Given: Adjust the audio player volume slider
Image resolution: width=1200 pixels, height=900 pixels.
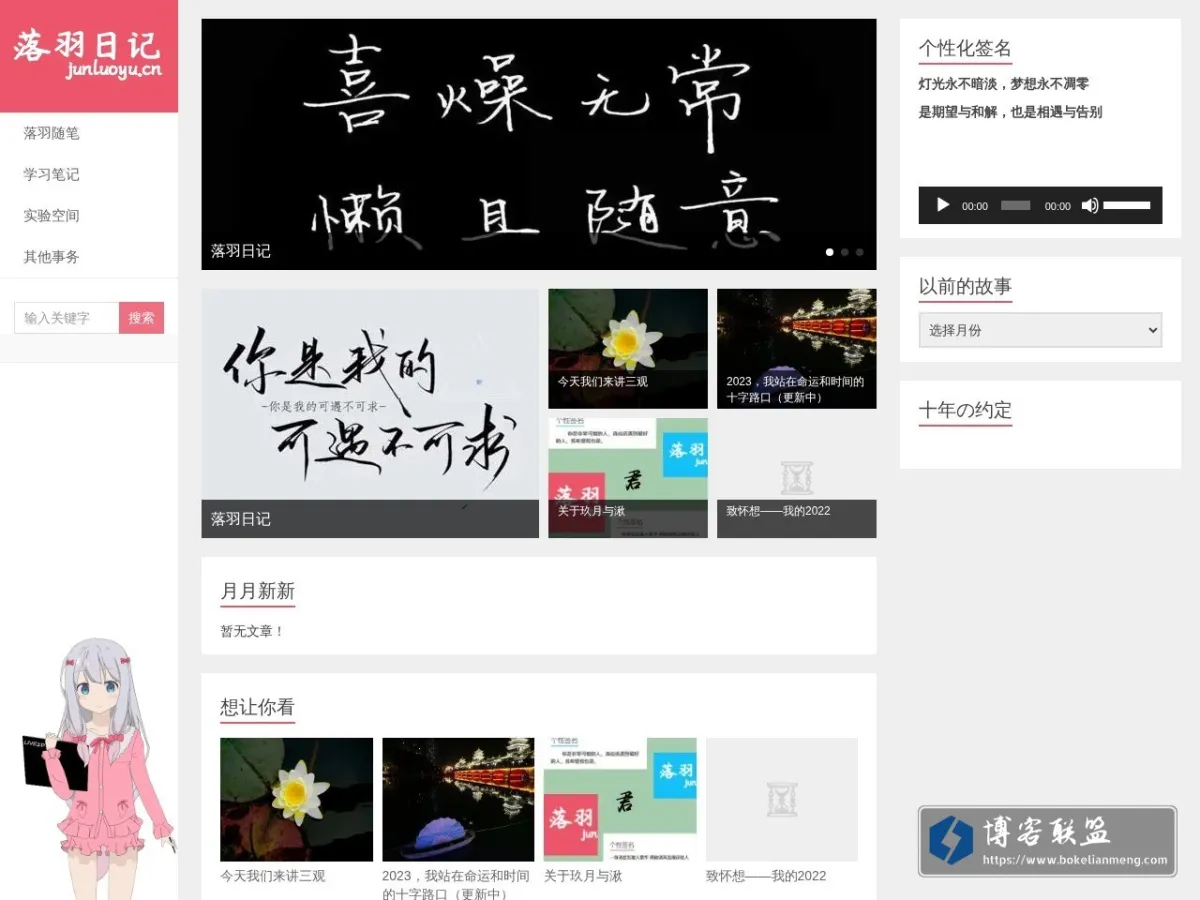Looking at the screenshot, I should point(1127,205).
